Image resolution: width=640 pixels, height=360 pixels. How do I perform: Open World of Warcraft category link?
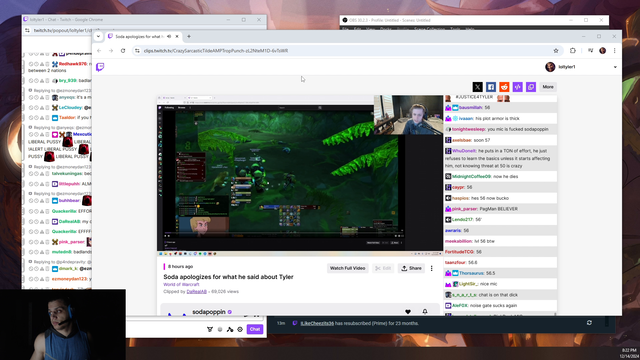click(181, 284)
